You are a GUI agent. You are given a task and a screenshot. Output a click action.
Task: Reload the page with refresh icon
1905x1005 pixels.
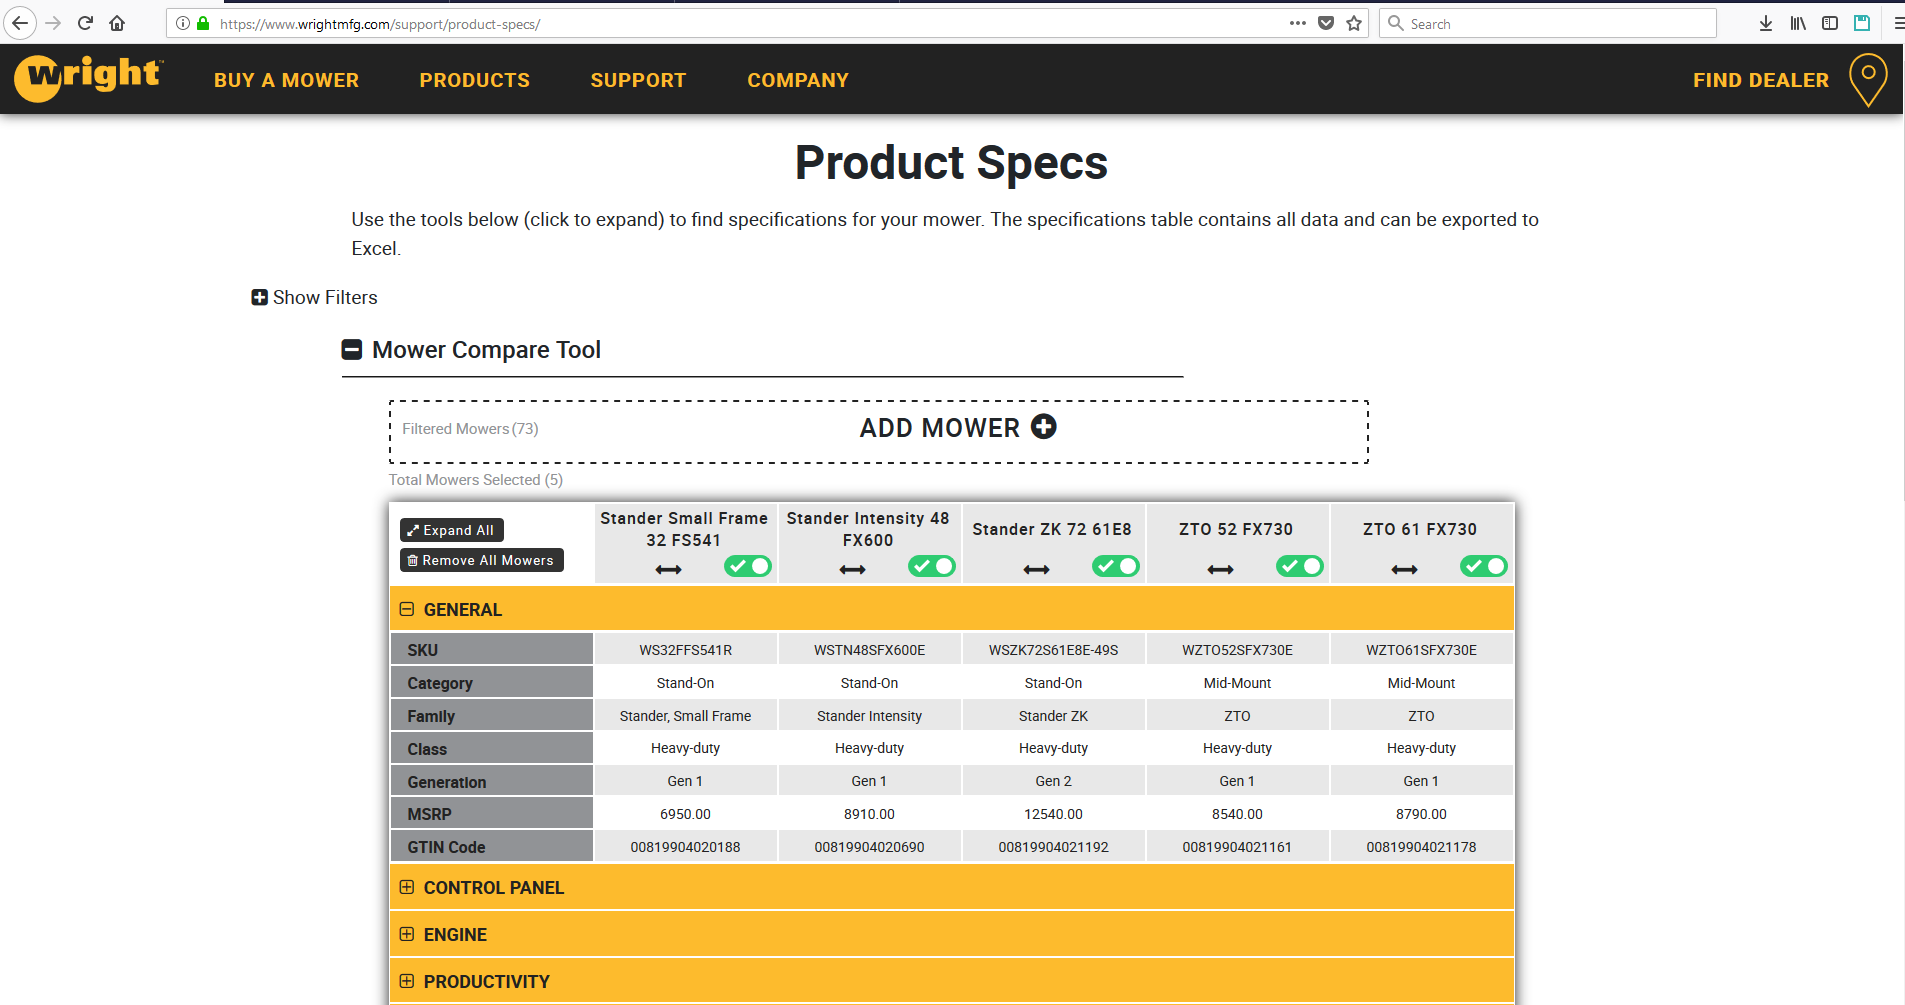click(85, 23)
